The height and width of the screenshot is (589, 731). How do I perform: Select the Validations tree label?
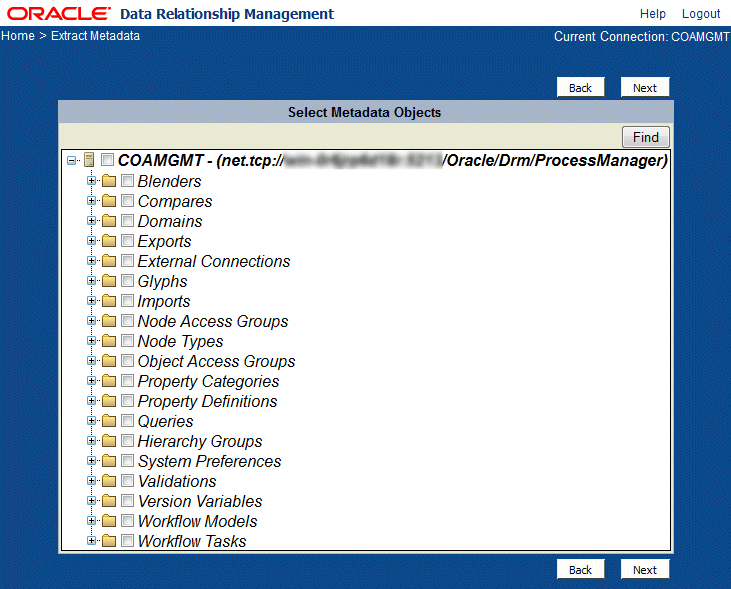coord(177,481)
